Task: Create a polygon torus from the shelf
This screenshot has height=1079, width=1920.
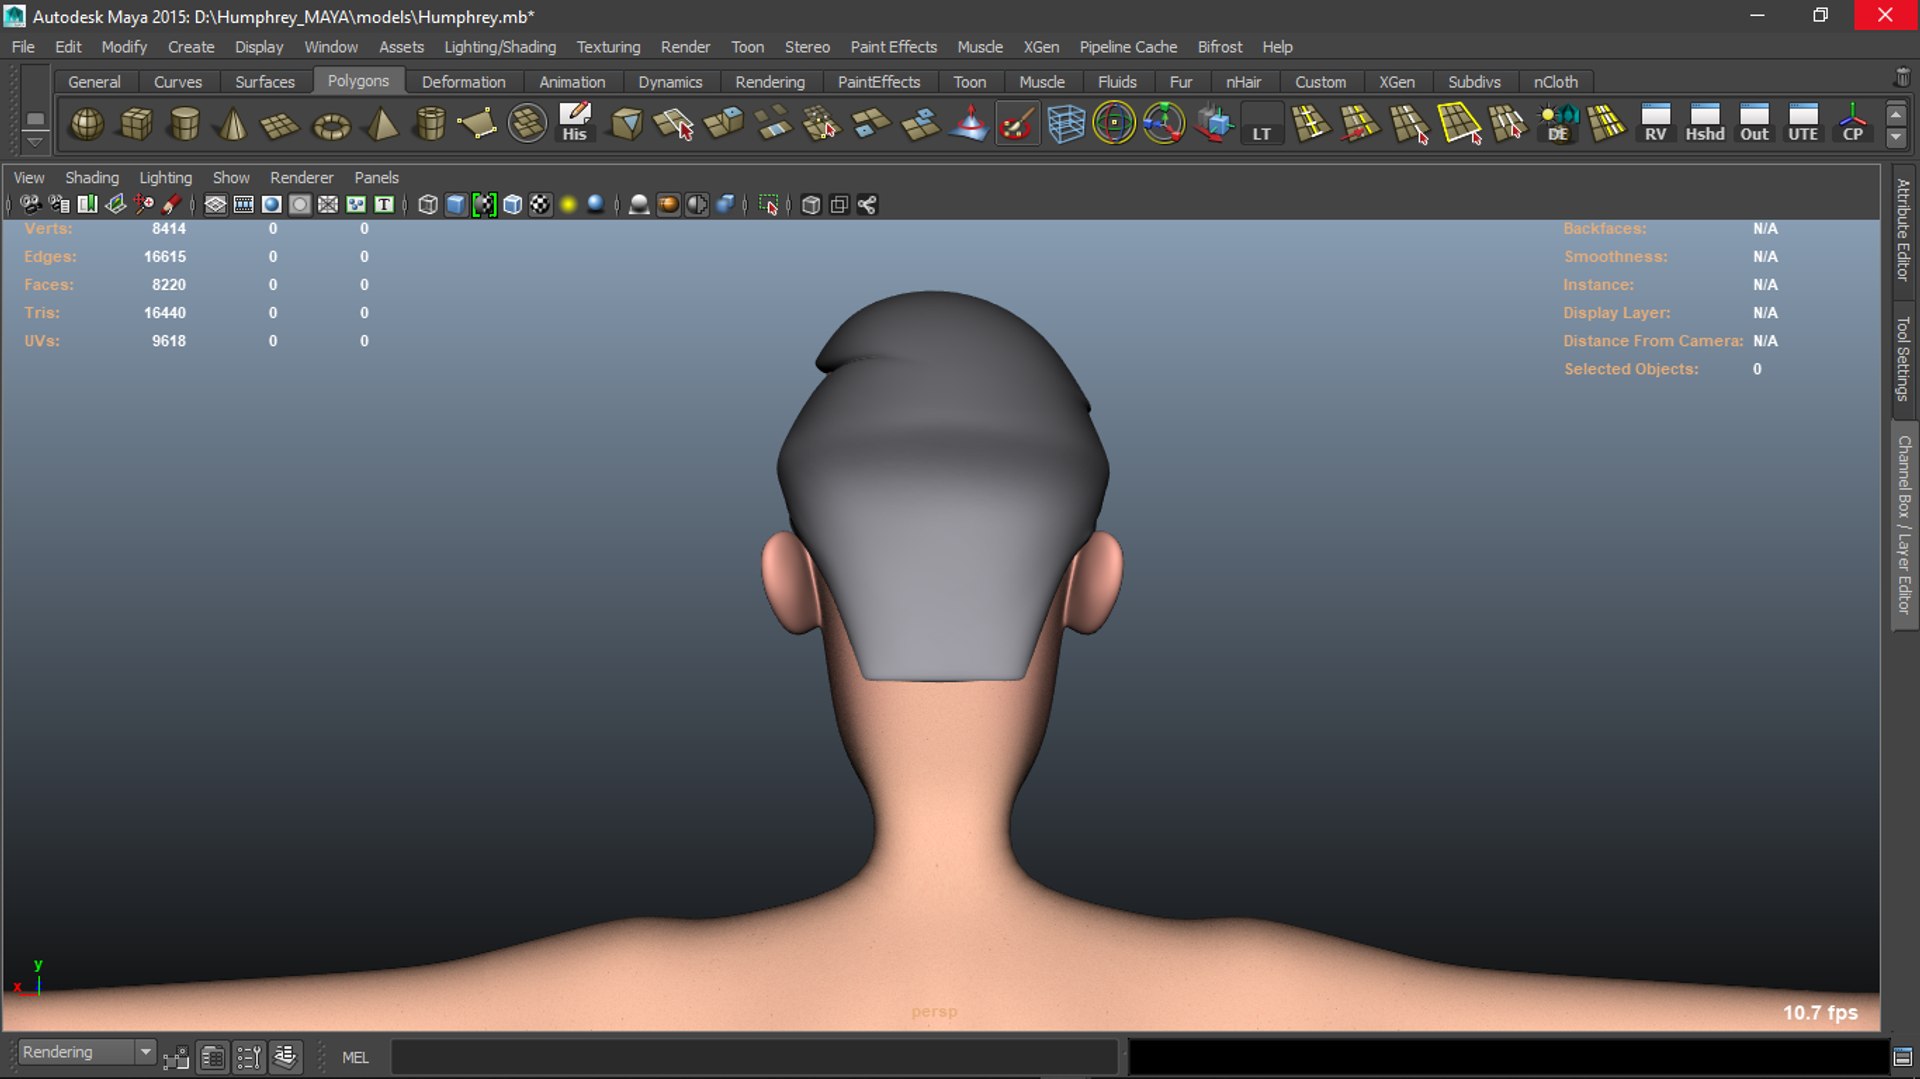Action: click(x=331, y=124)
